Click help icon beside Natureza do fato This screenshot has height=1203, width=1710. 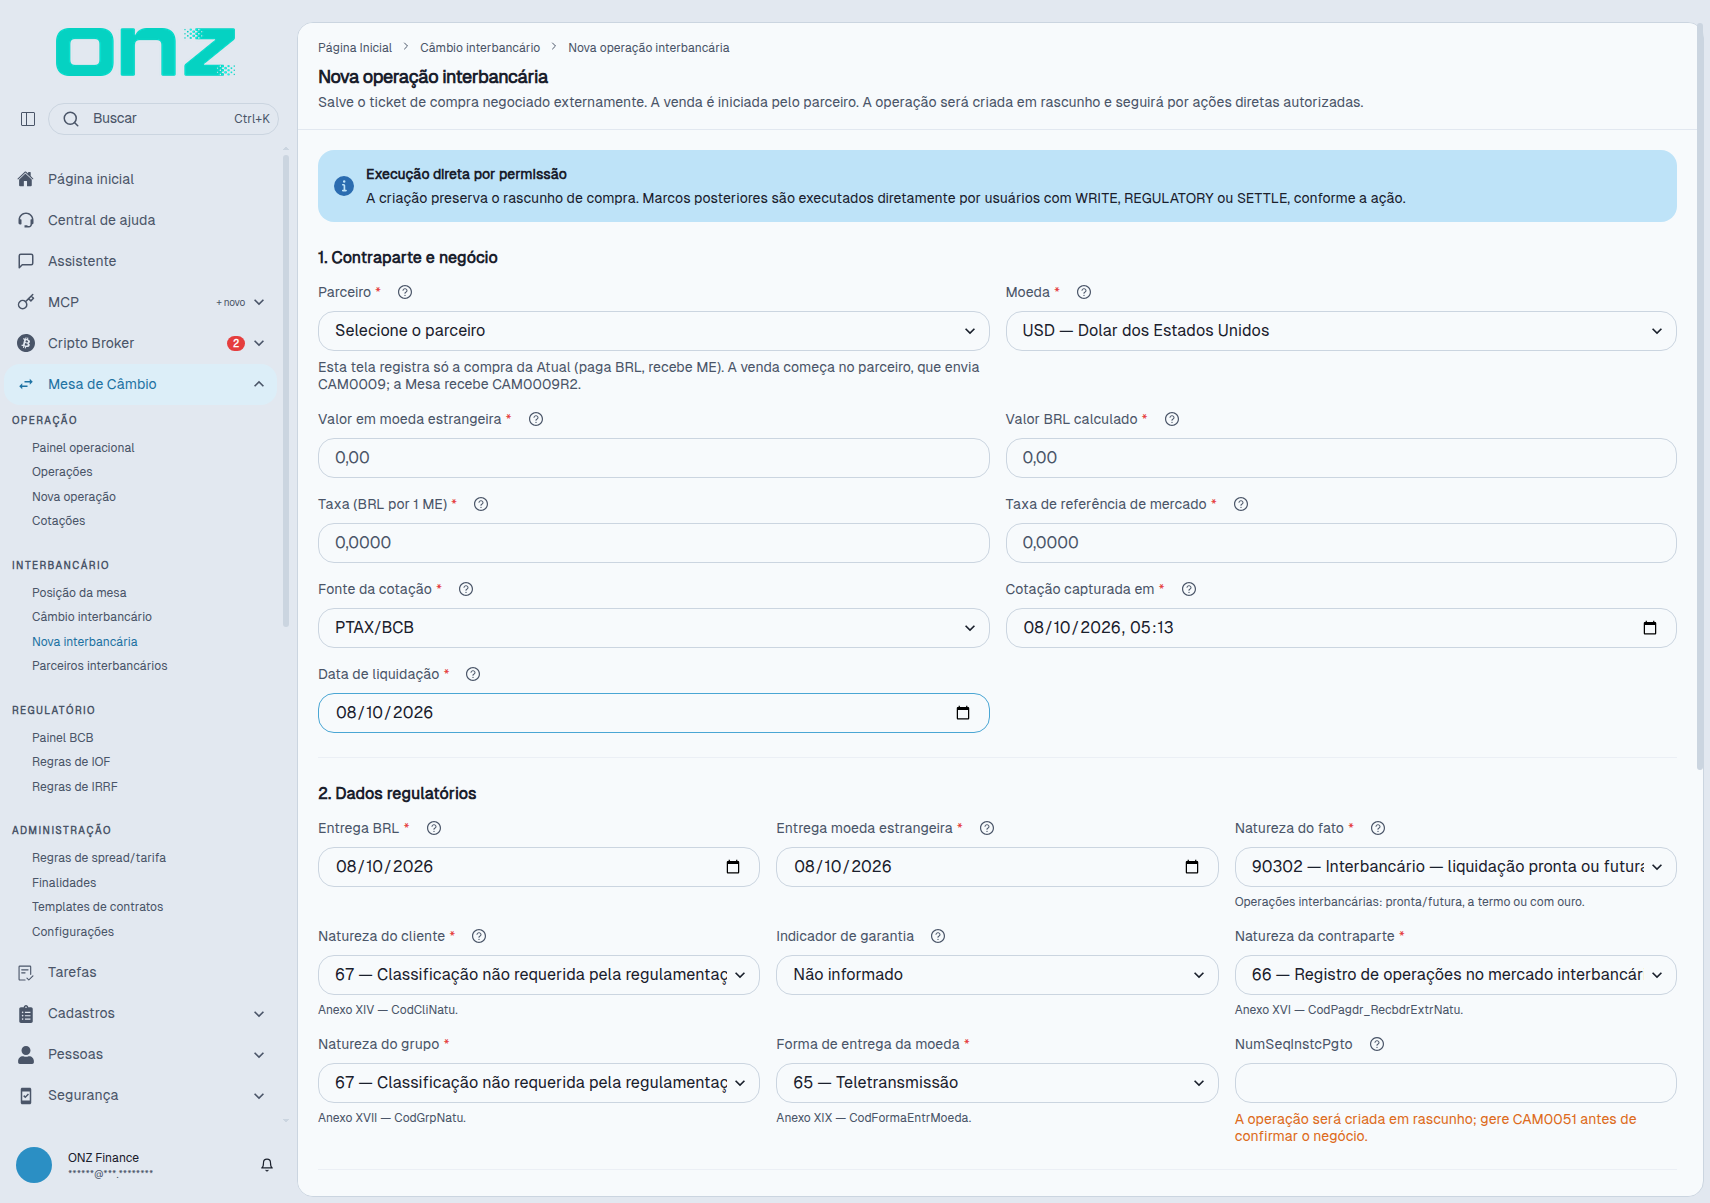point(1378,828)
